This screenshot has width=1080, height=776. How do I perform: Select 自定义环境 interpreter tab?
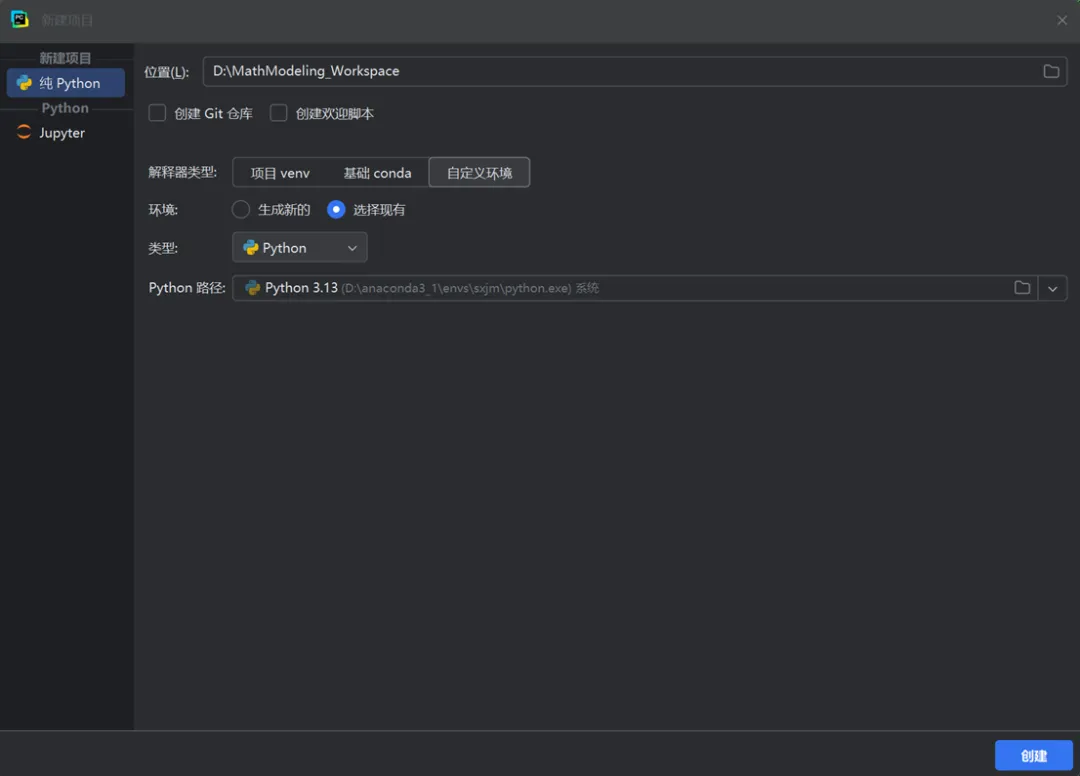(x=479, y=173)
